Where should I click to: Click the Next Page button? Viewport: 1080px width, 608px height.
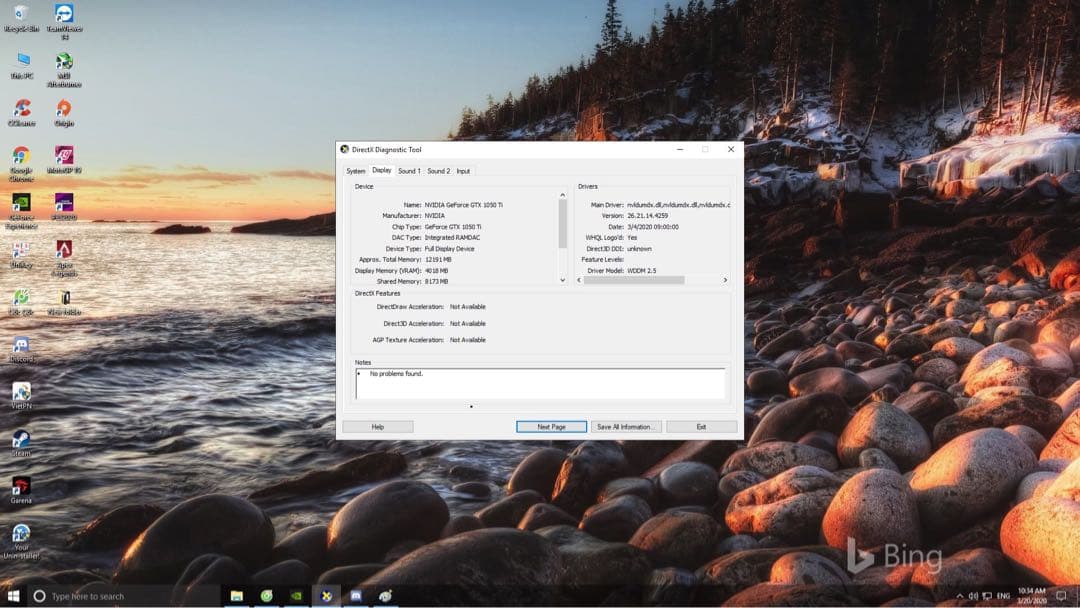pos(551,427)
